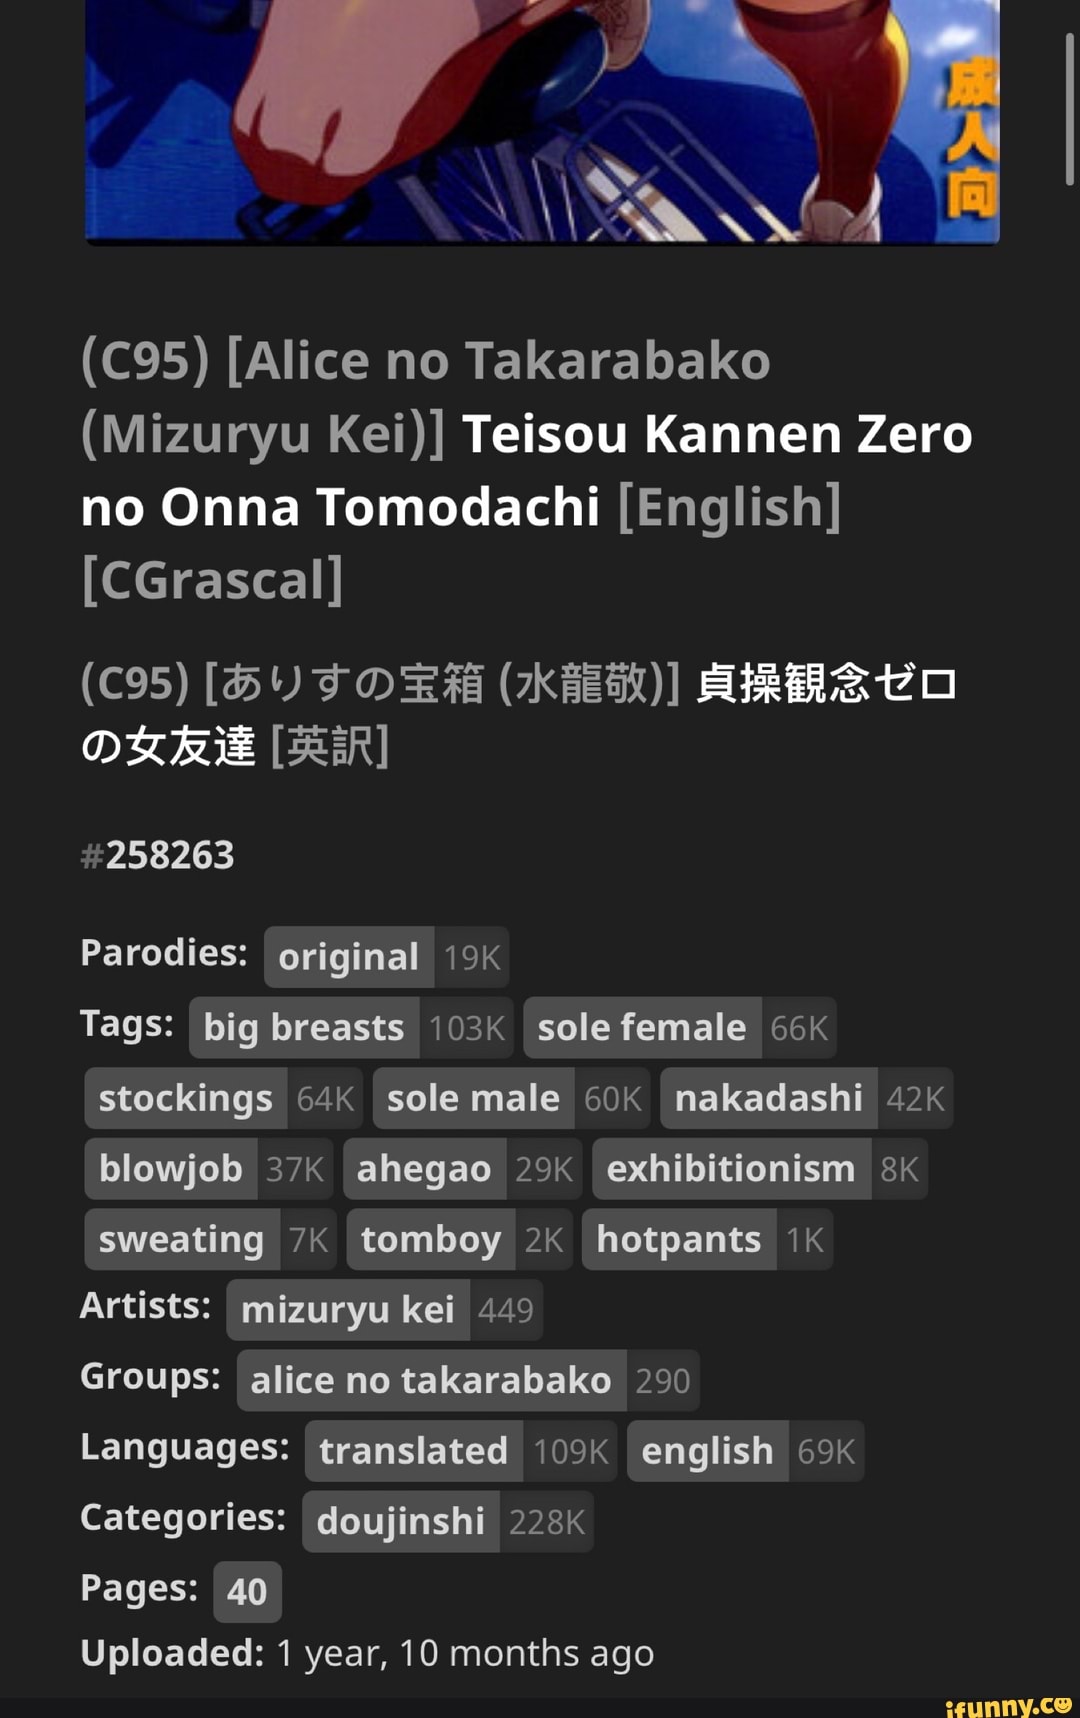Select the 'sole male' tag

(x=471, y=1098)
